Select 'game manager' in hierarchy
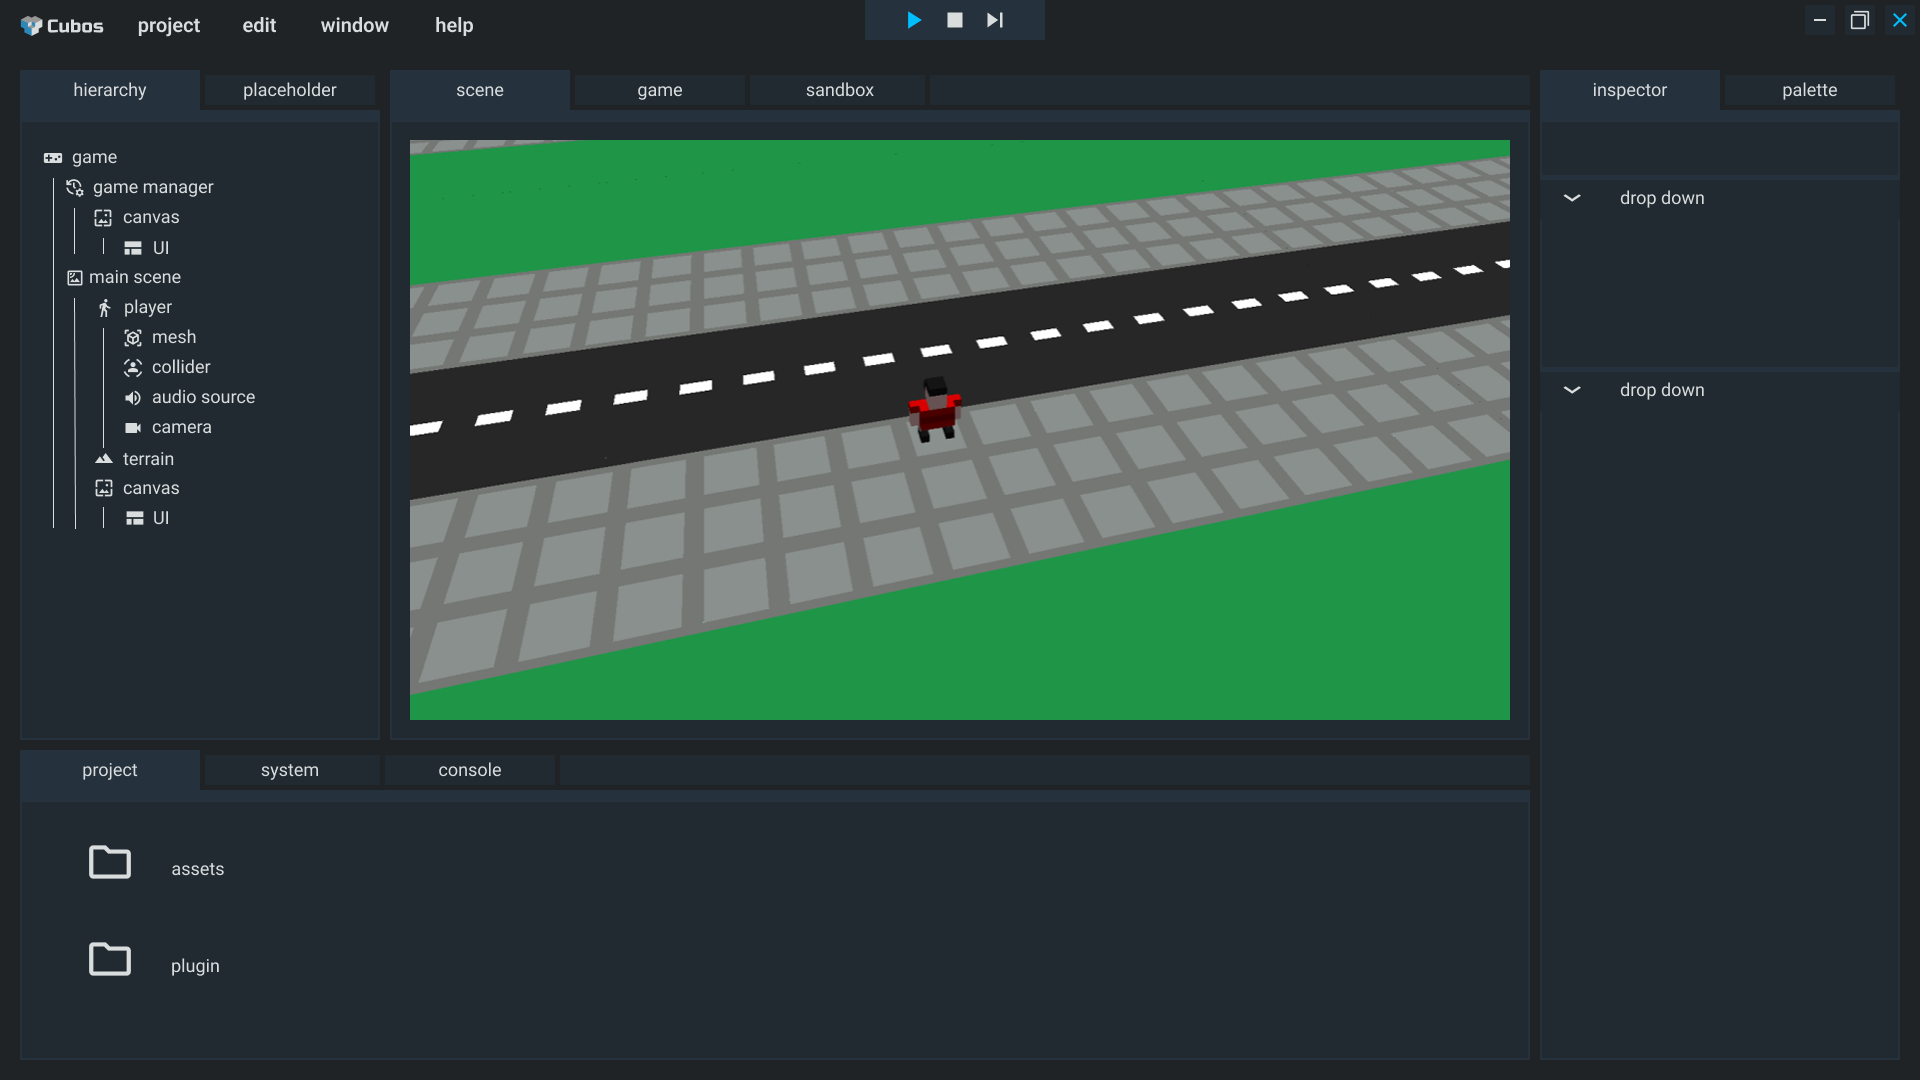Viewport: 1920px width, 1080px height. (x=153, y=187)
